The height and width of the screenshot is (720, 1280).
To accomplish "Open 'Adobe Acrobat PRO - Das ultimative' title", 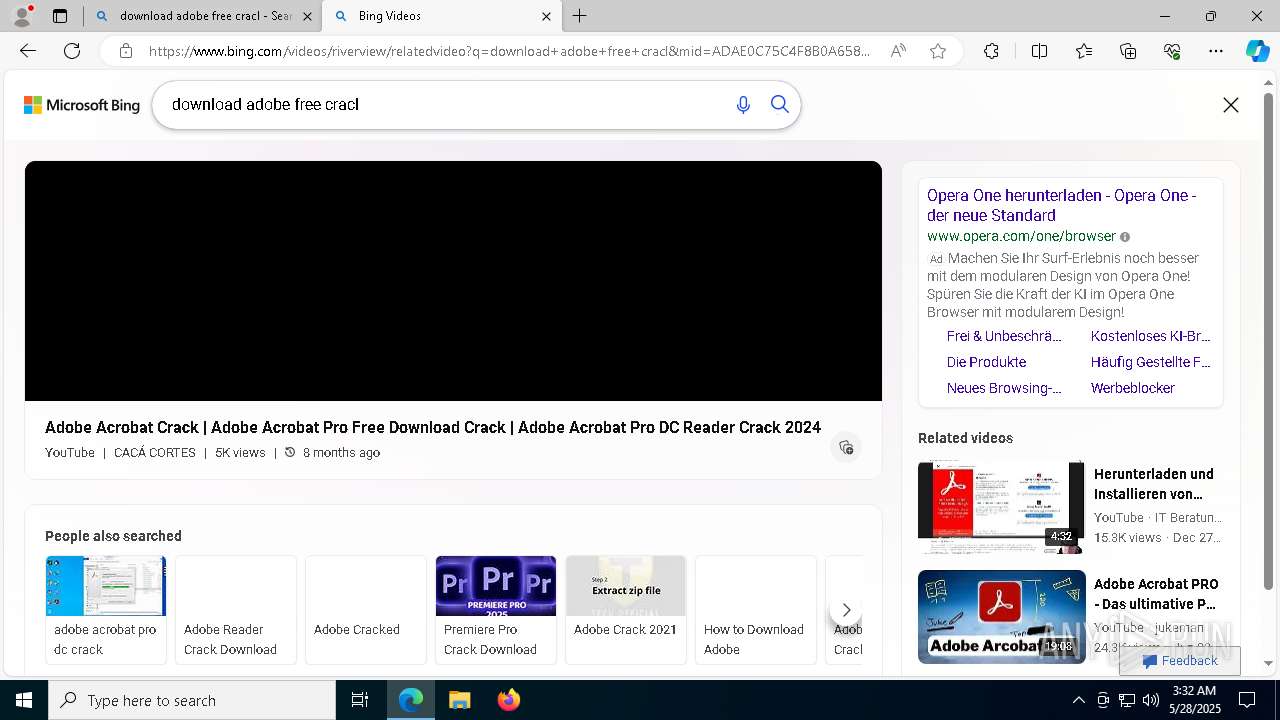I will tap(1155, 594).
